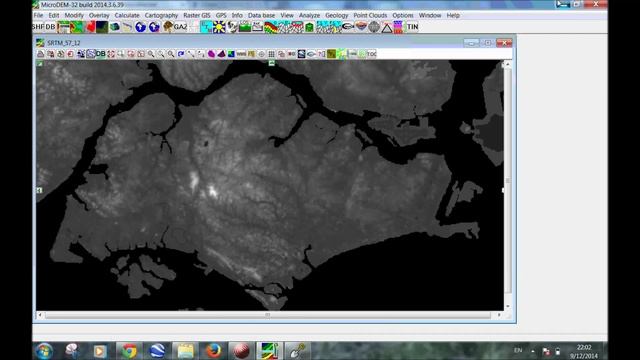The height and width of the screenshot is (360, 640).
Task: Click the magenta blob icon in map toolbar
Action: click(x=211, y=54)
